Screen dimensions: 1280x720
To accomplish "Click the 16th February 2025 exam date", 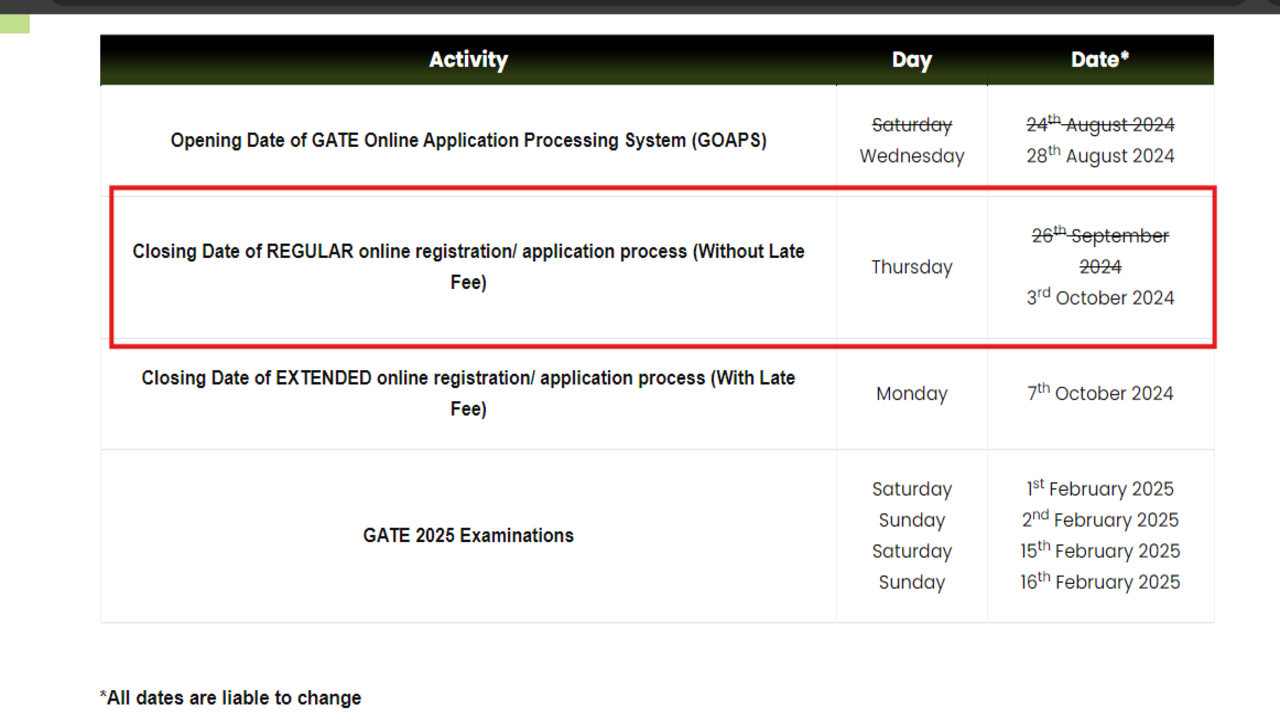I will [x=1100, y=582].
